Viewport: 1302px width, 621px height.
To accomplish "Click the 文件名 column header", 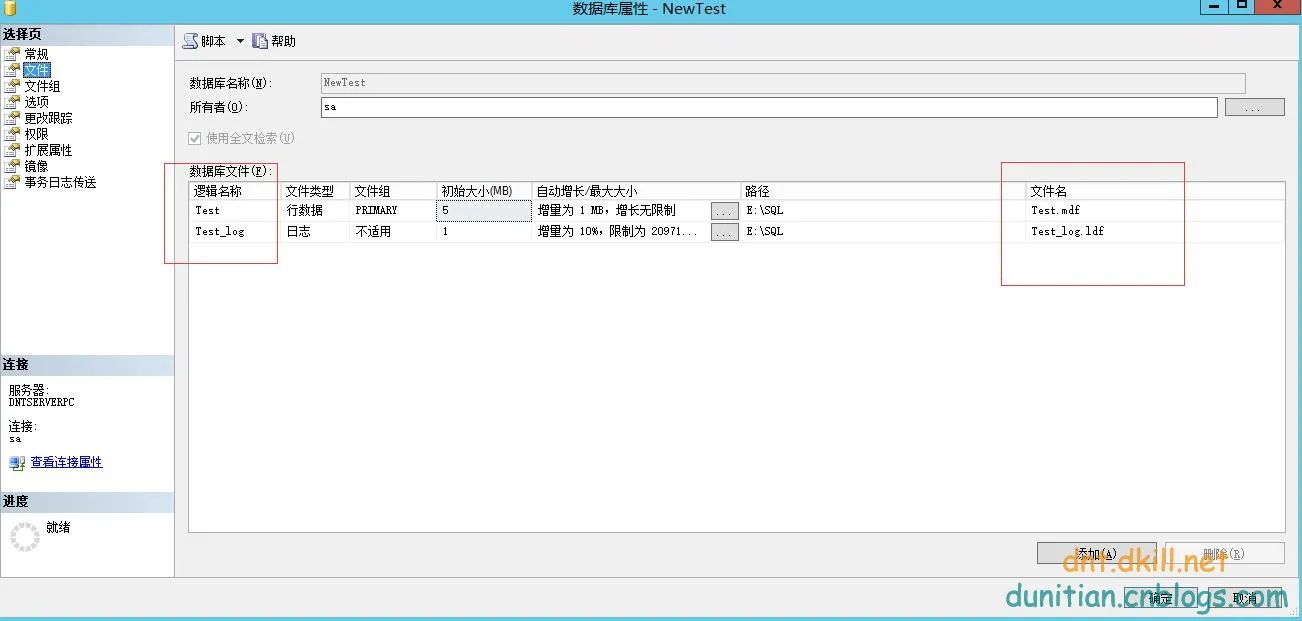I will (x=1155, y=191).
